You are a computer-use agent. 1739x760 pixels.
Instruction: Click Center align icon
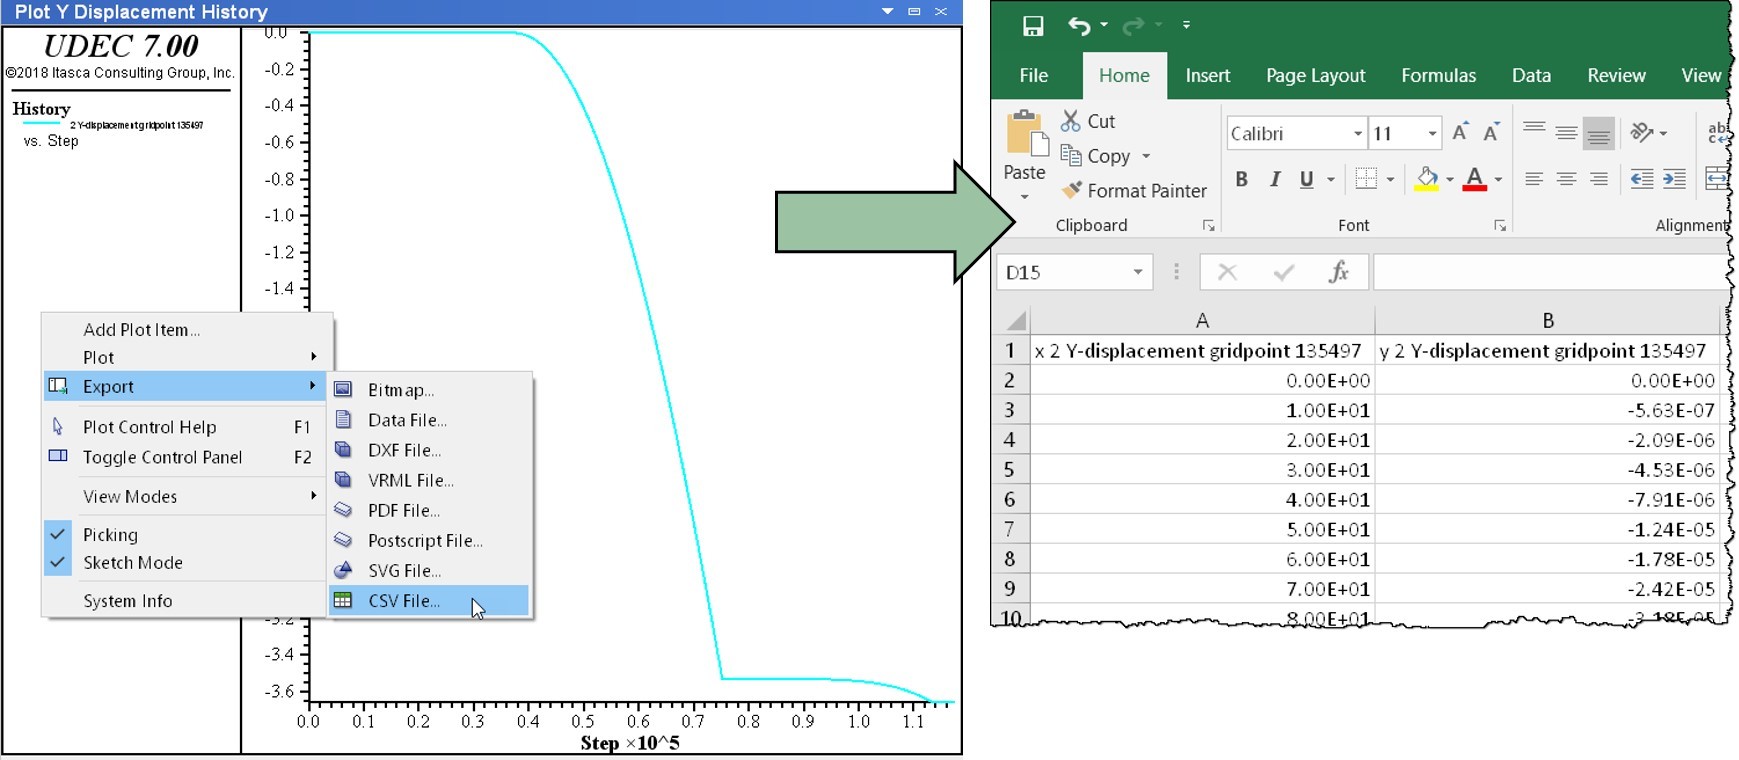point(1566,179)
